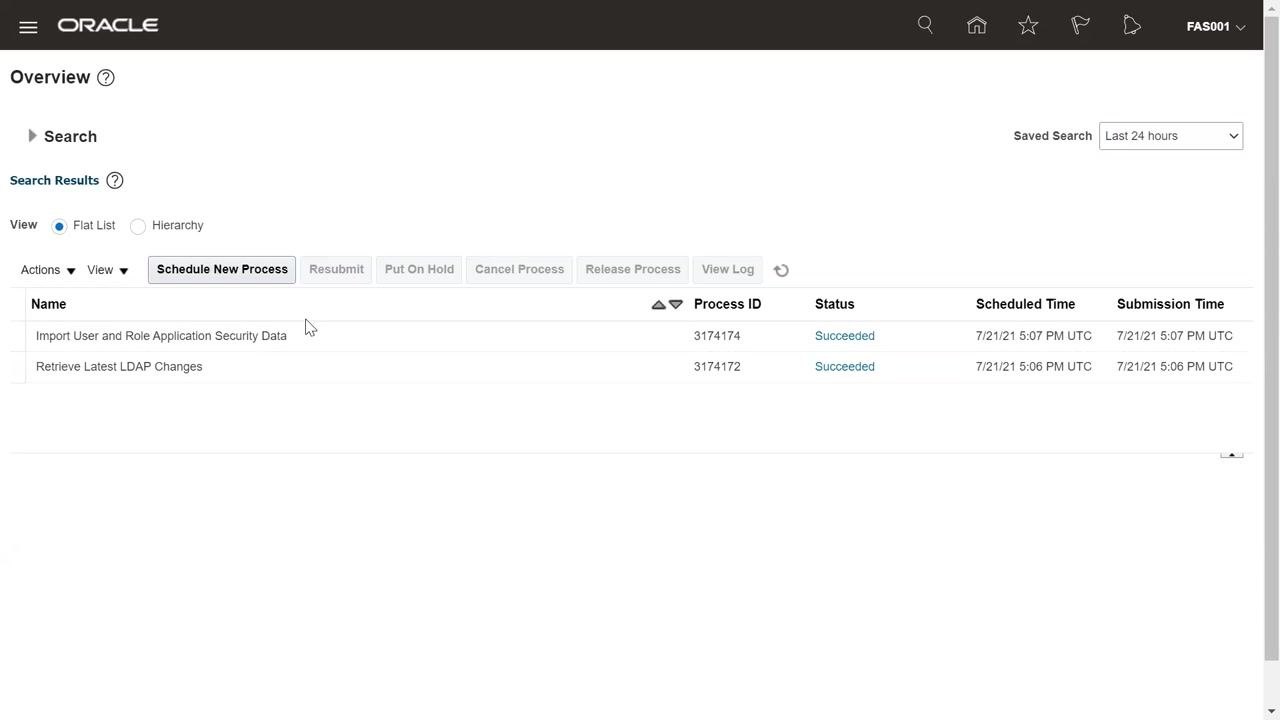
Task: Open the FAS001 user menu
Action: click(1216, 27)
